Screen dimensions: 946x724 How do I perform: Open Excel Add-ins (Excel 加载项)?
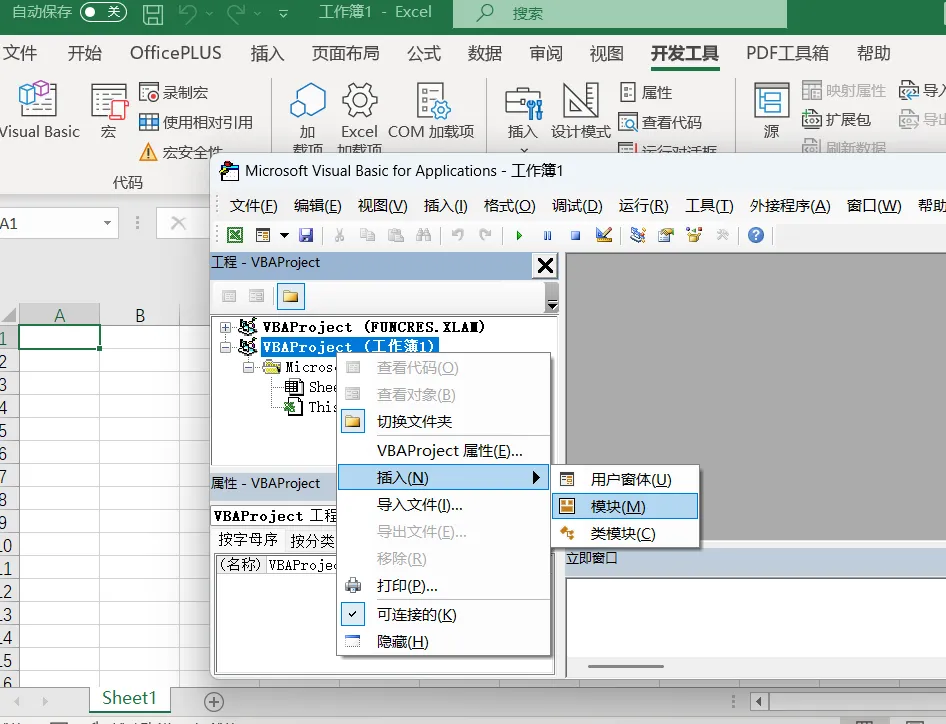pyautogui.click(x=360, y=115)
